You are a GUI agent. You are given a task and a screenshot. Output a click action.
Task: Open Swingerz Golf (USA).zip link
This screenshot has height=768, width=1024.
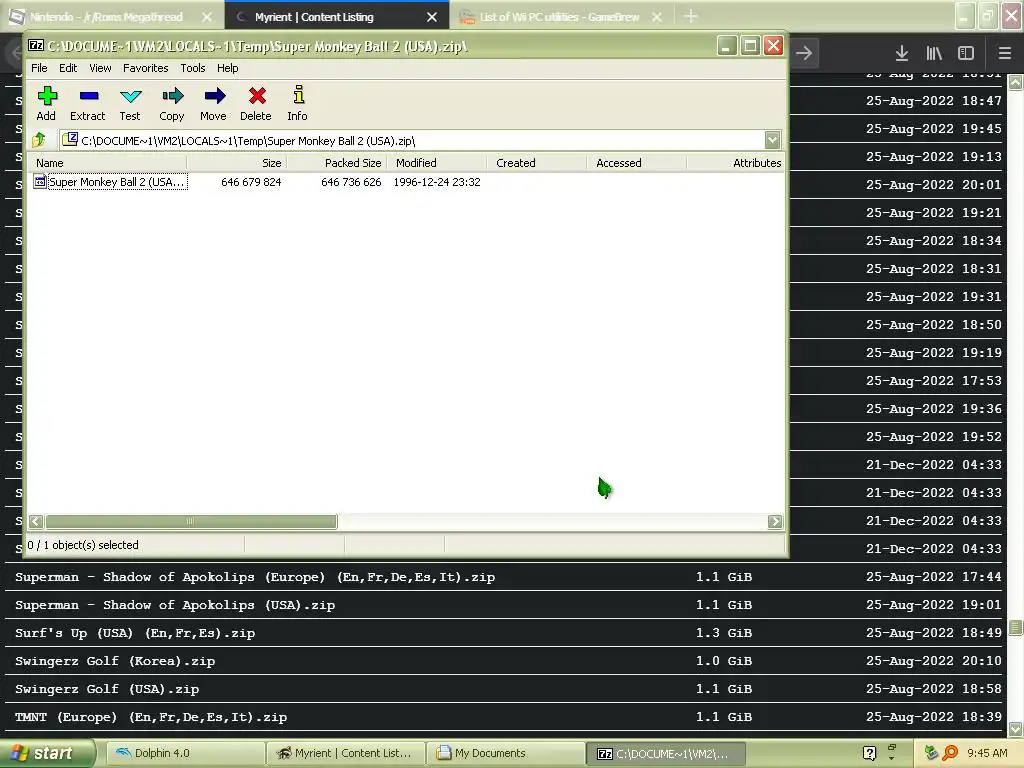point(107,690)
